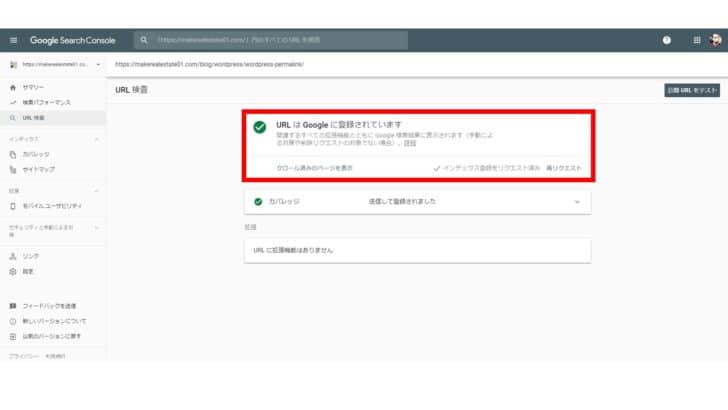The width and height of the screenshot is (728, 410).
Task: Click the feedback speech bubble icon
Action: (13, 306)
